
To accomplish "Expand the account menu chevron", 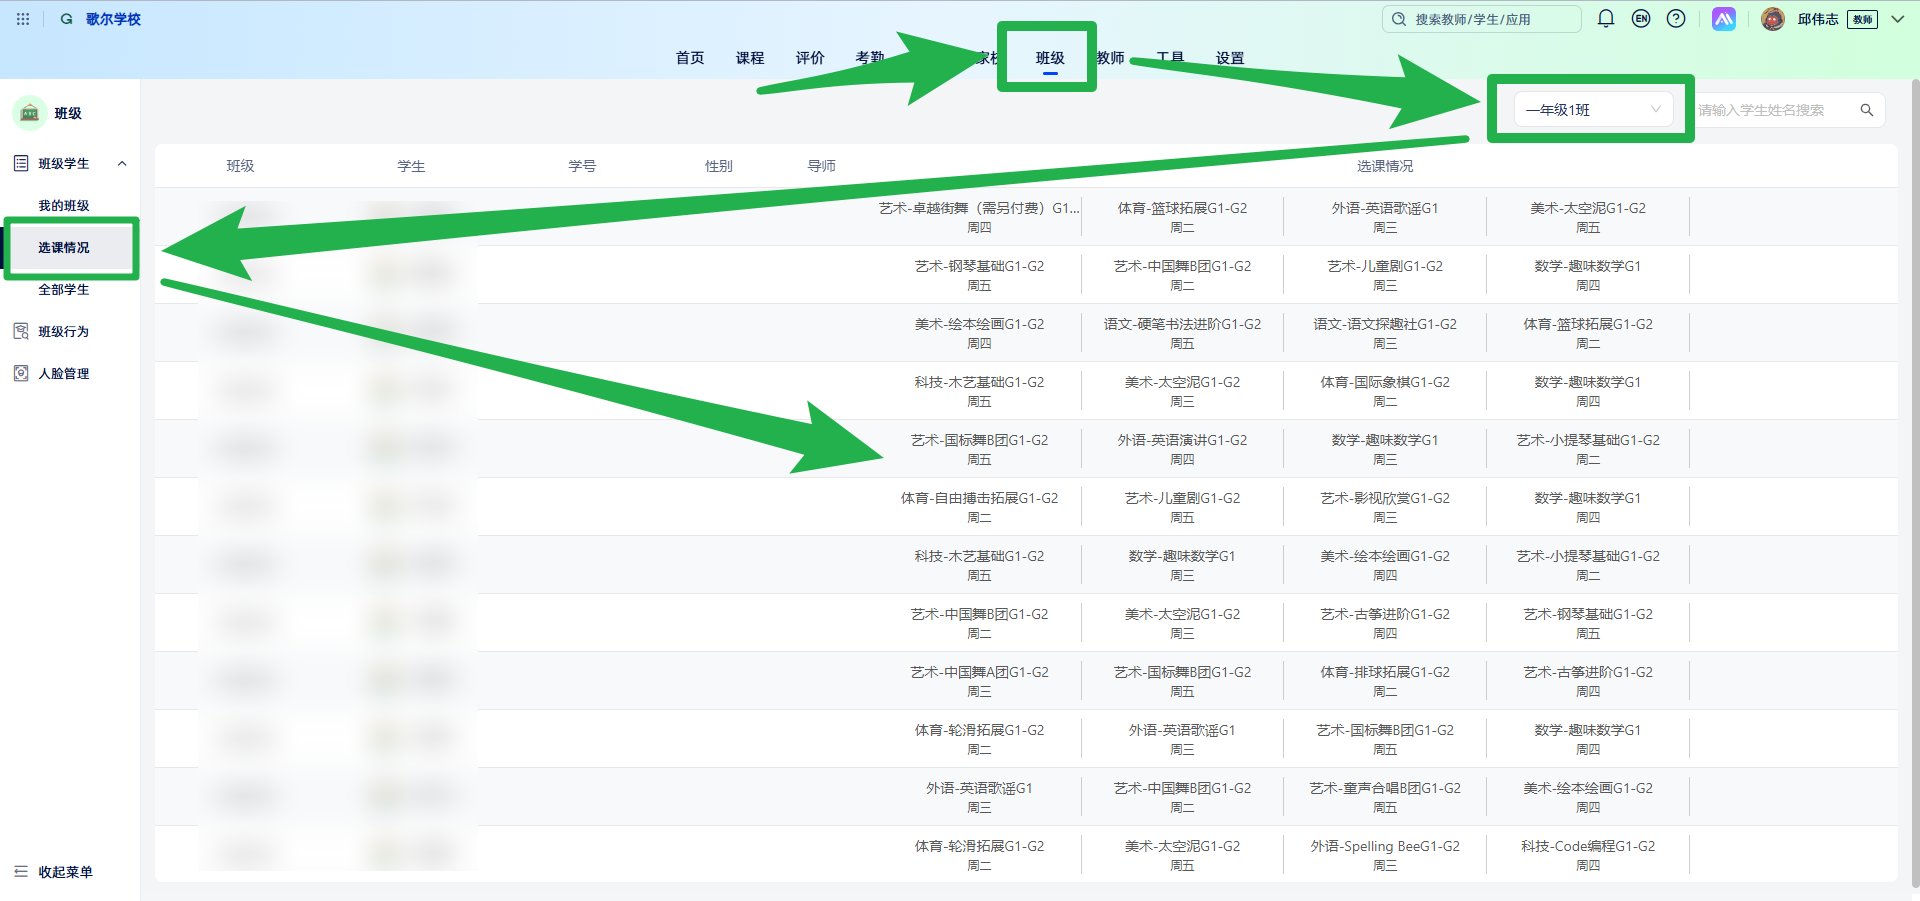I will 1897,19.
